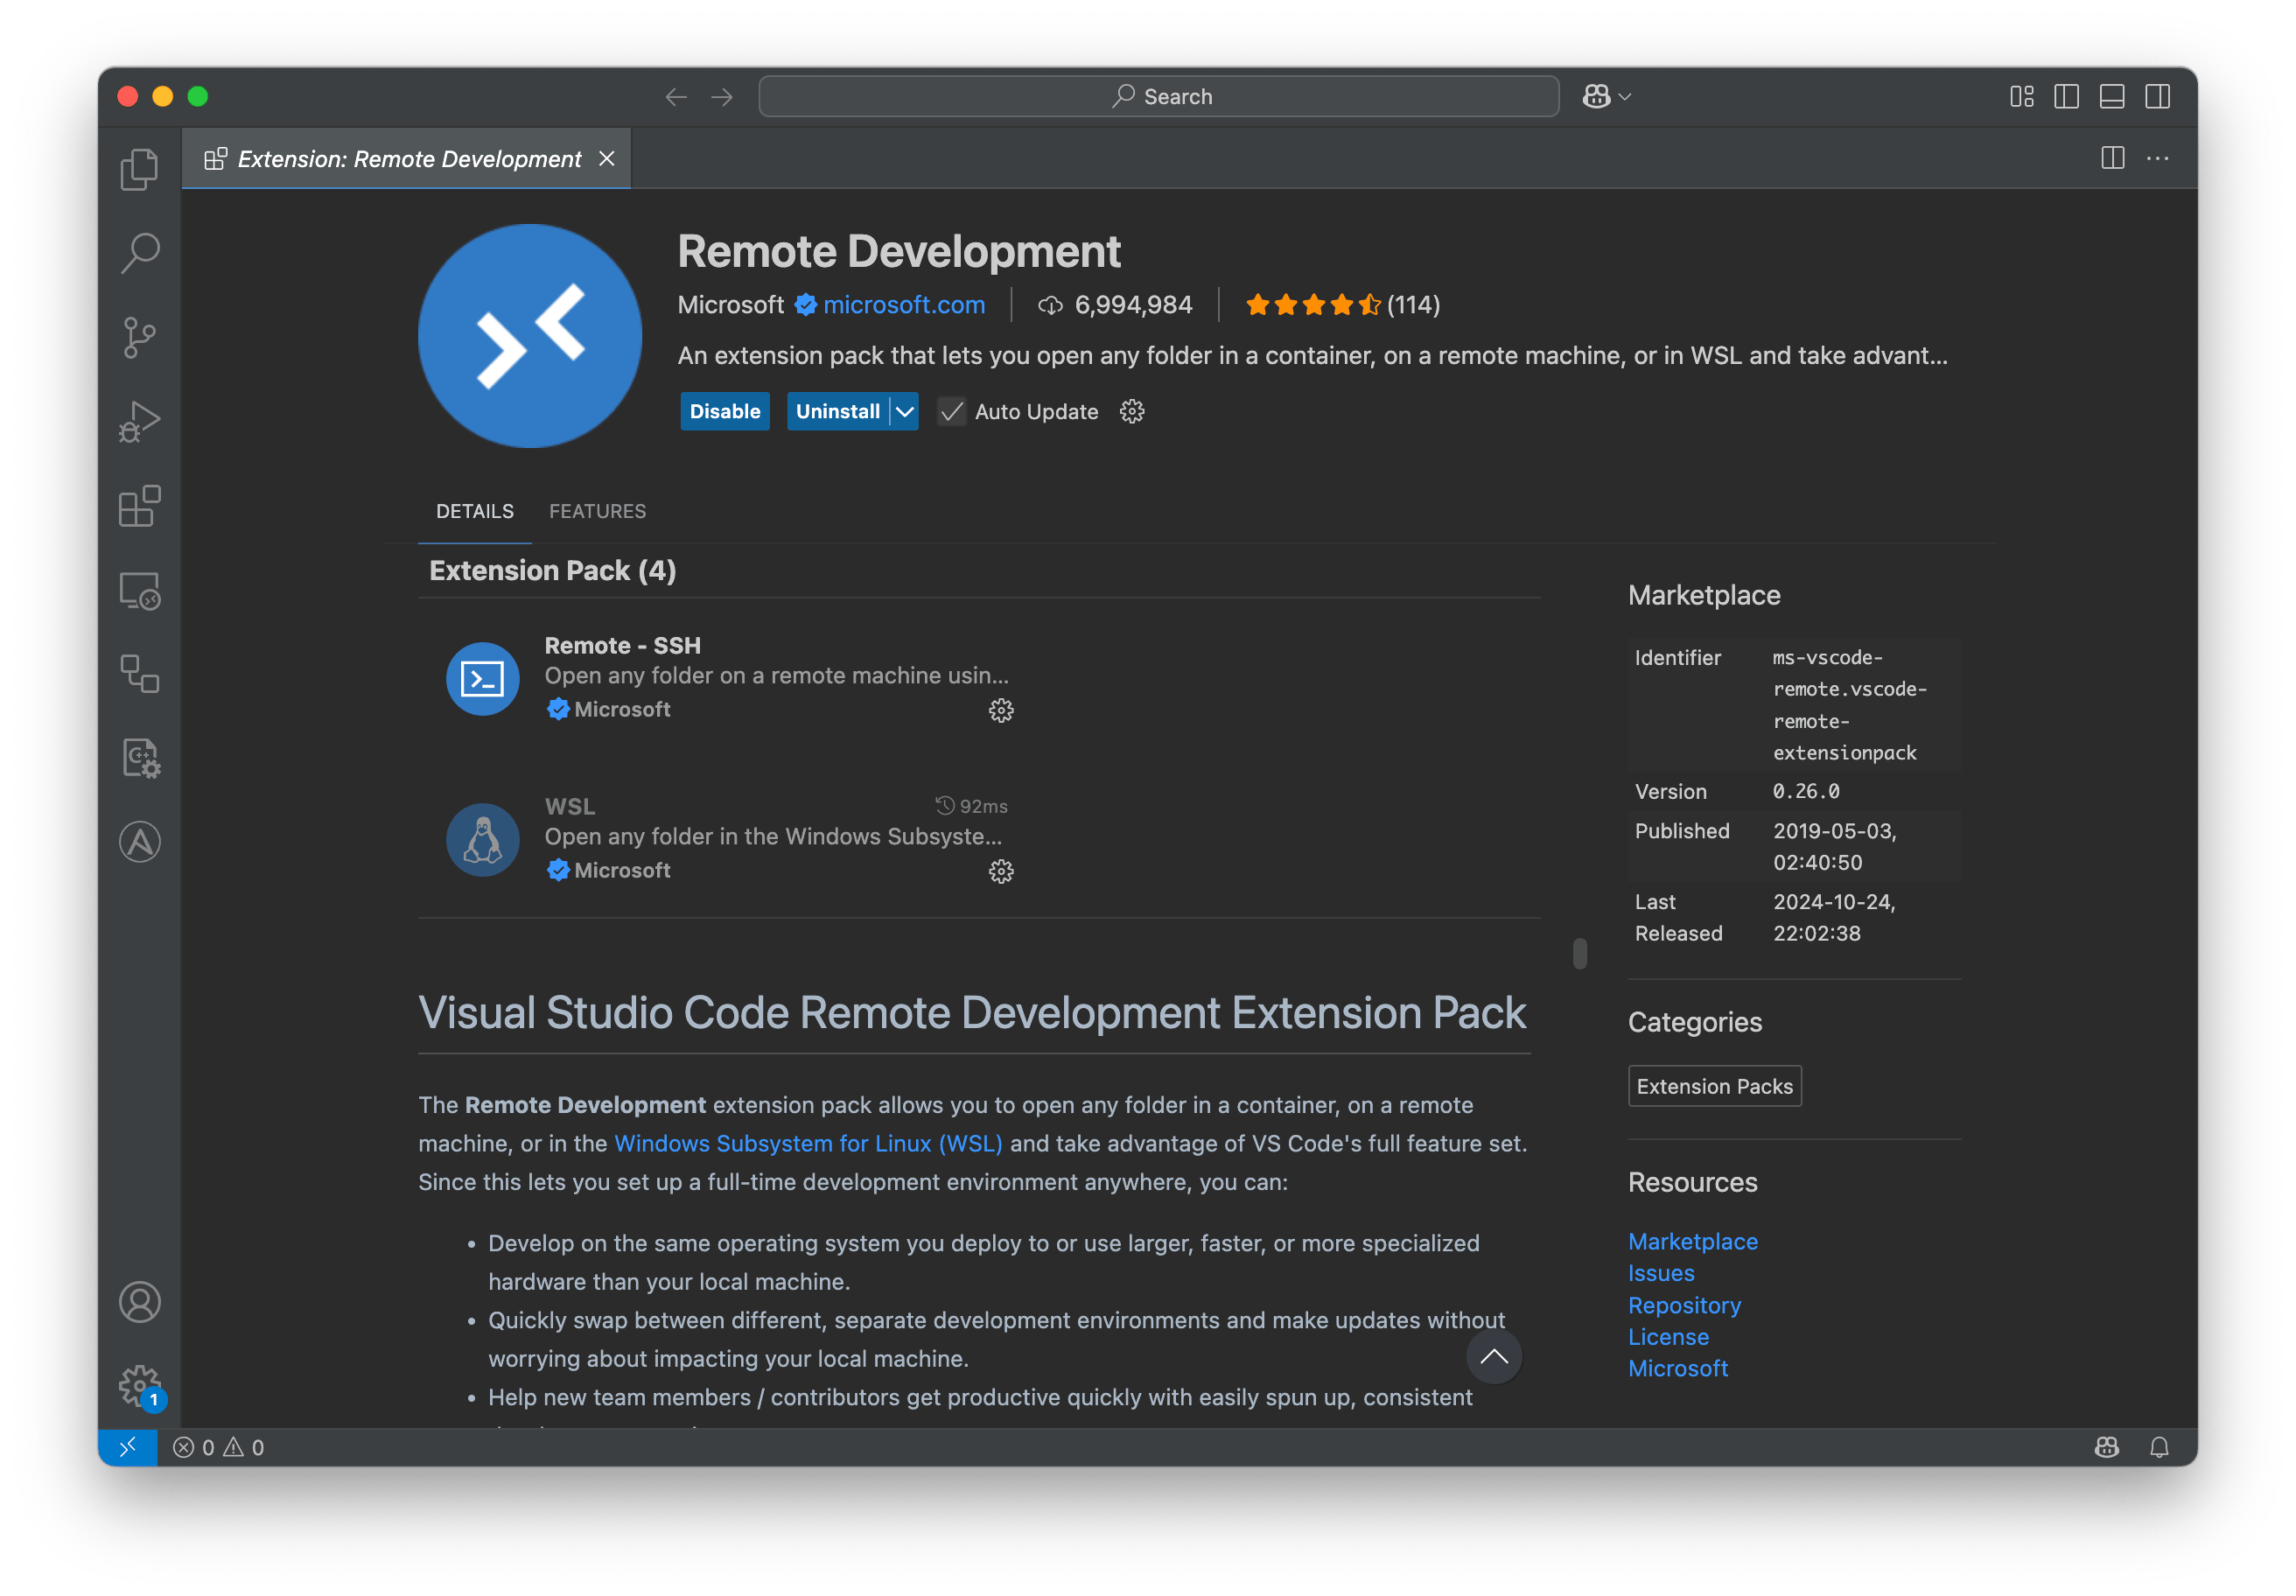Switch to the FEATURES tab
2296x1596 pixels.
(597, 511)
